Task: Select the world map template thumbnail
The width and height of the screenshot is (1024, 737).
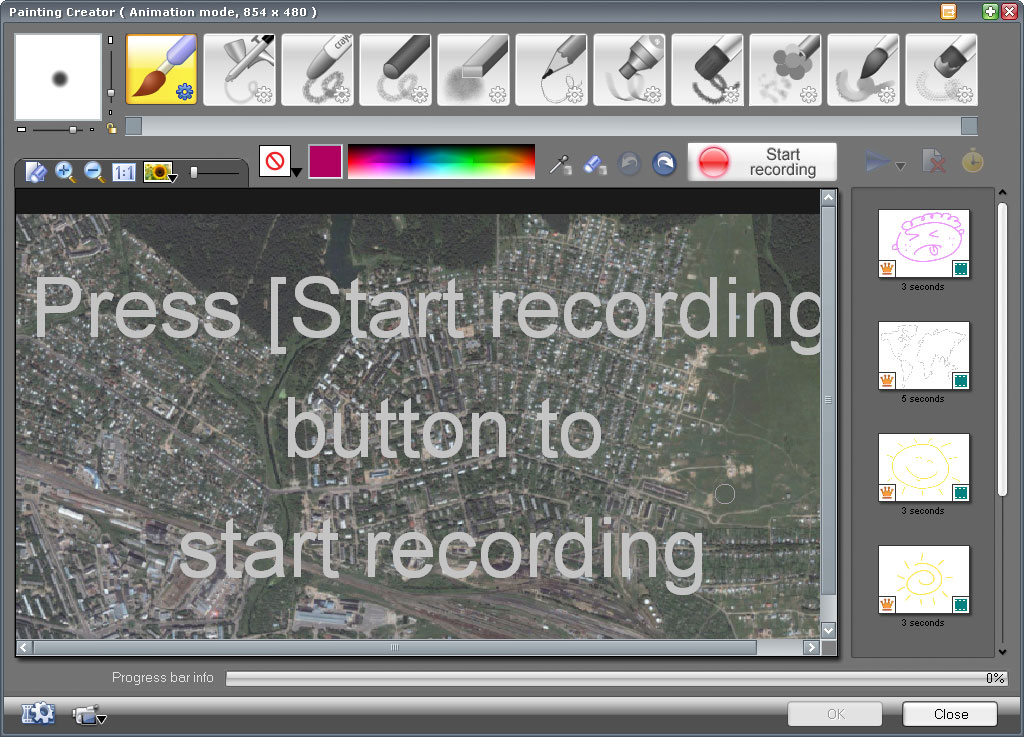Action: [923, 356]
